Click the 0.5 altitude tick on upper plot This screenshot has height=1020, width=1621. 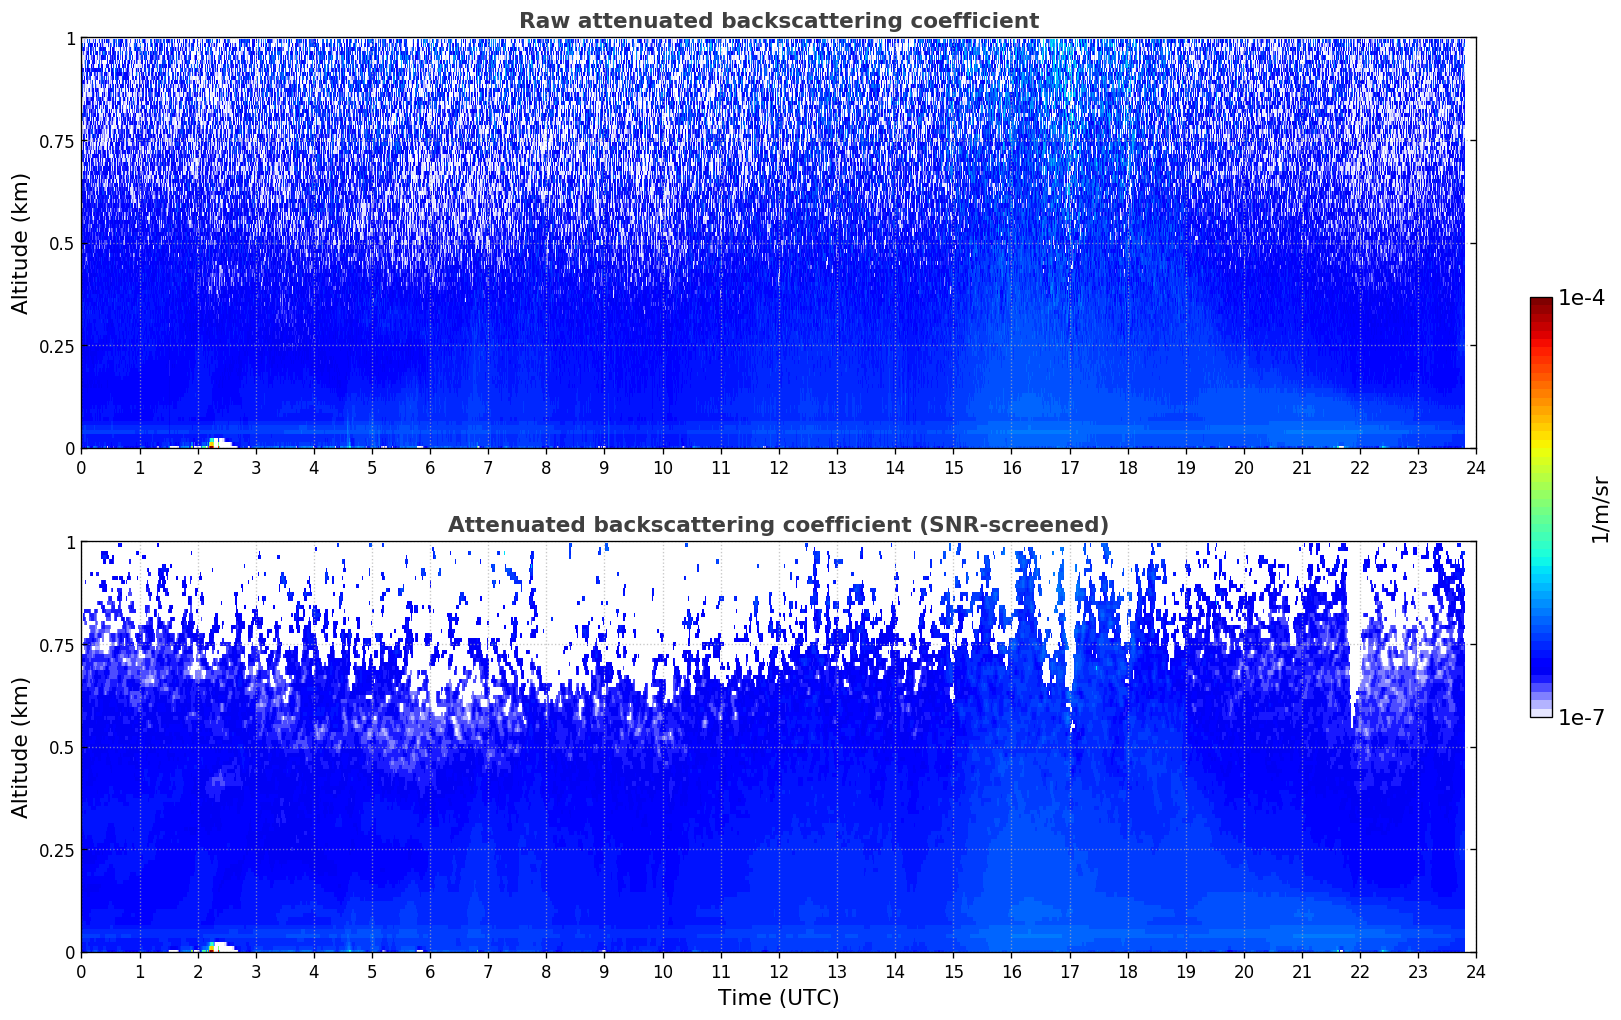tap(63, 244)
